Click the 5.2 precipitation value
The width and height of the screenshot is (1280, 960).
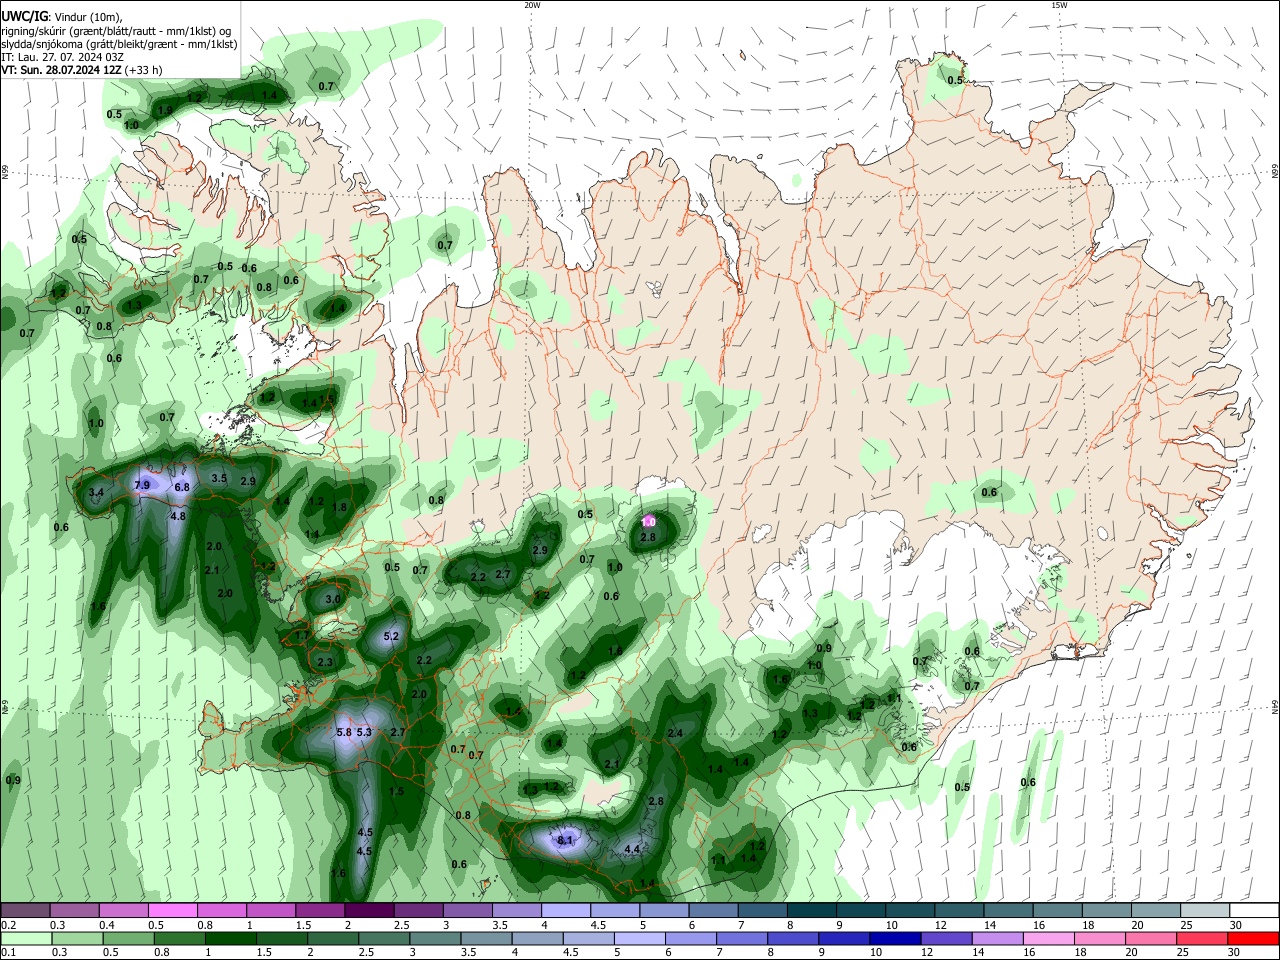click(x=391, y=636)
